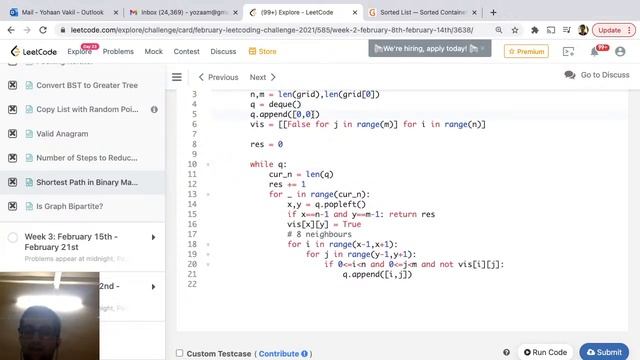This screenshot has width=640, height=360.
Task: Click the Go to Discuss chat bubbles icon
Action: click(x=570, y=75)
